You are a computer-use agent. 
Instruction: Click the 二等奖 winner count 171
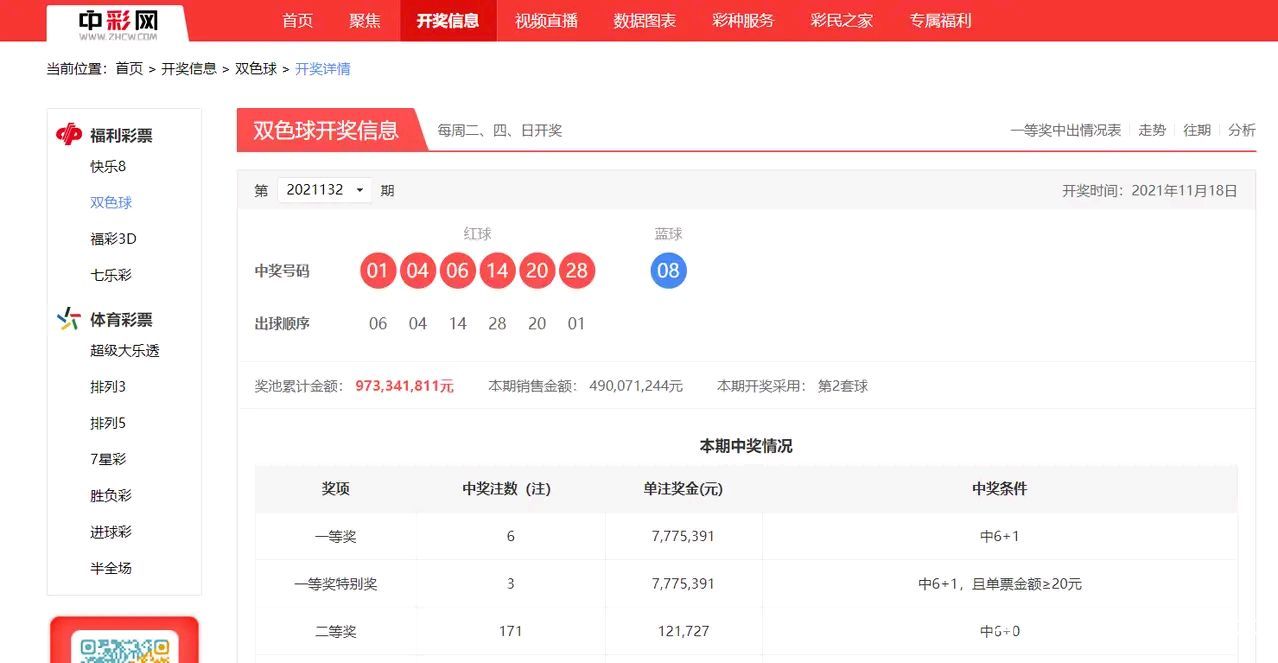(510, 632)
